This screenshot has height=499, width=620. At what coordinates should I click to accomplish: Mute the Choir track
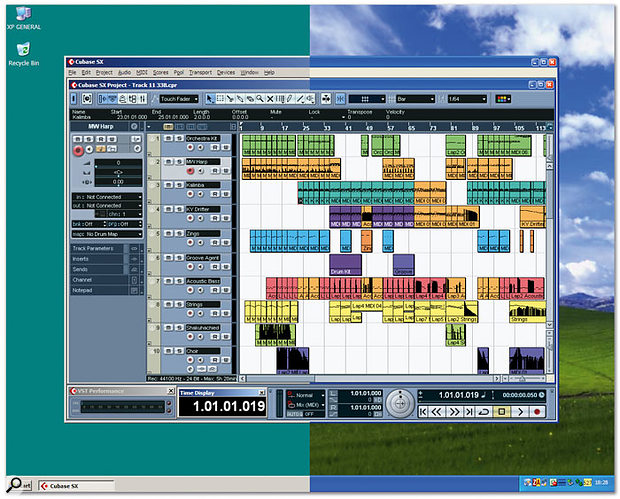click(168, 351)
